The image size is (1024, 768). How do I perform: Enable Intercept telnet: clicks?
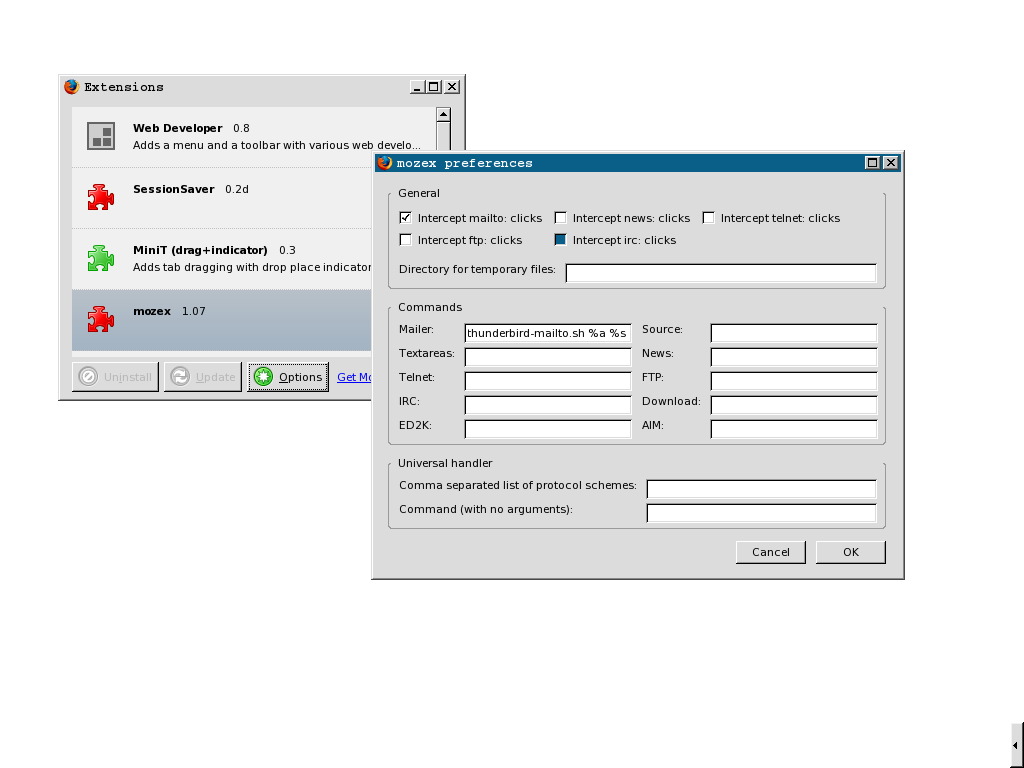tap(709, 218)
